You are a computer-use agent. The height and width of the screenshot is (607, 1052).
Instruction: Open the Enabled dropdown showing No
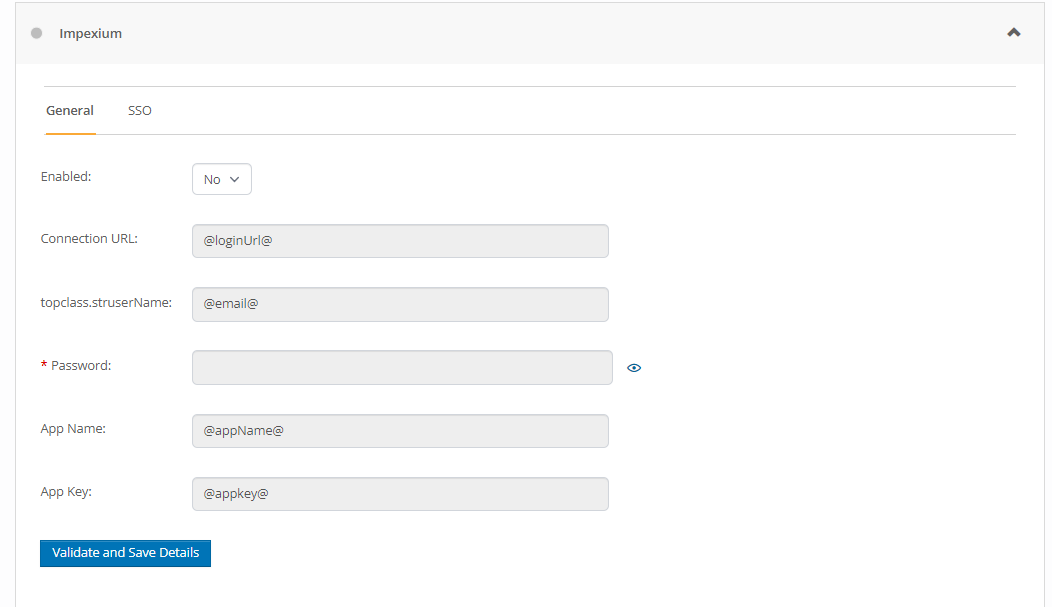click(x=222, y=179)
